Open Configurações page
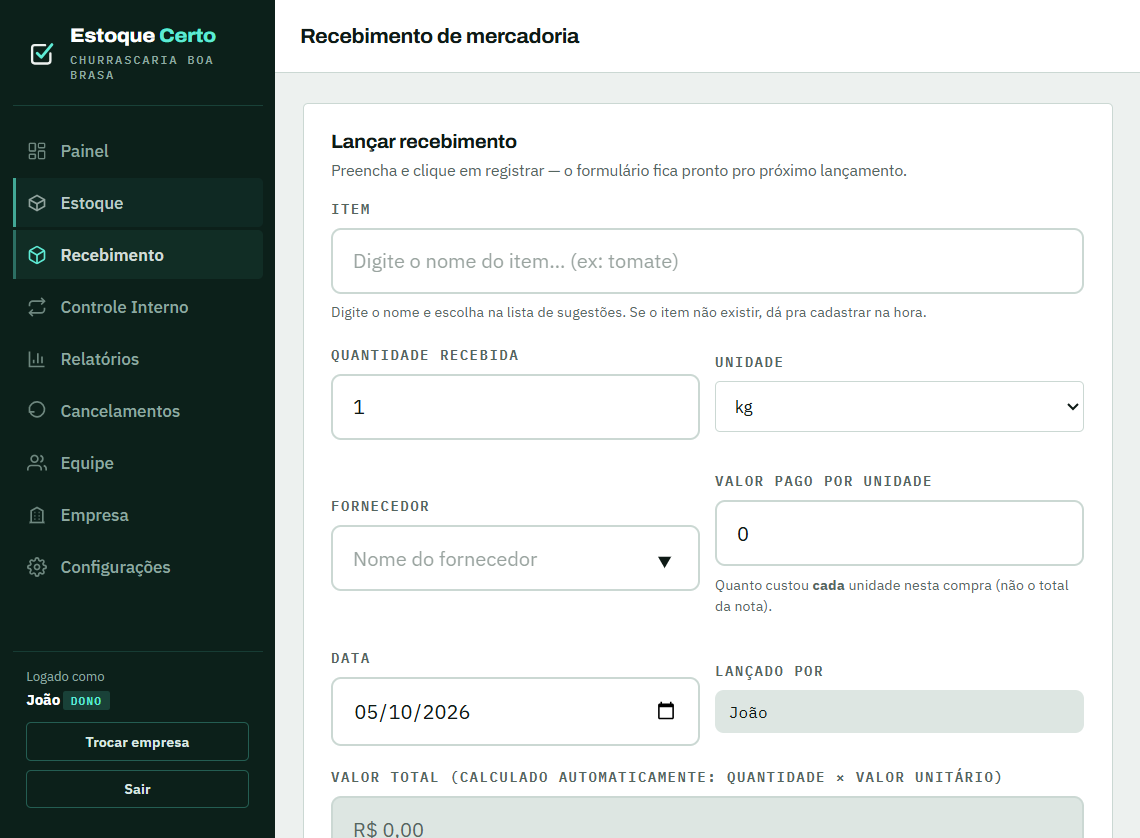Image resolution: width=1140 pixels, height=838 pixels. (x=138, y=567)
